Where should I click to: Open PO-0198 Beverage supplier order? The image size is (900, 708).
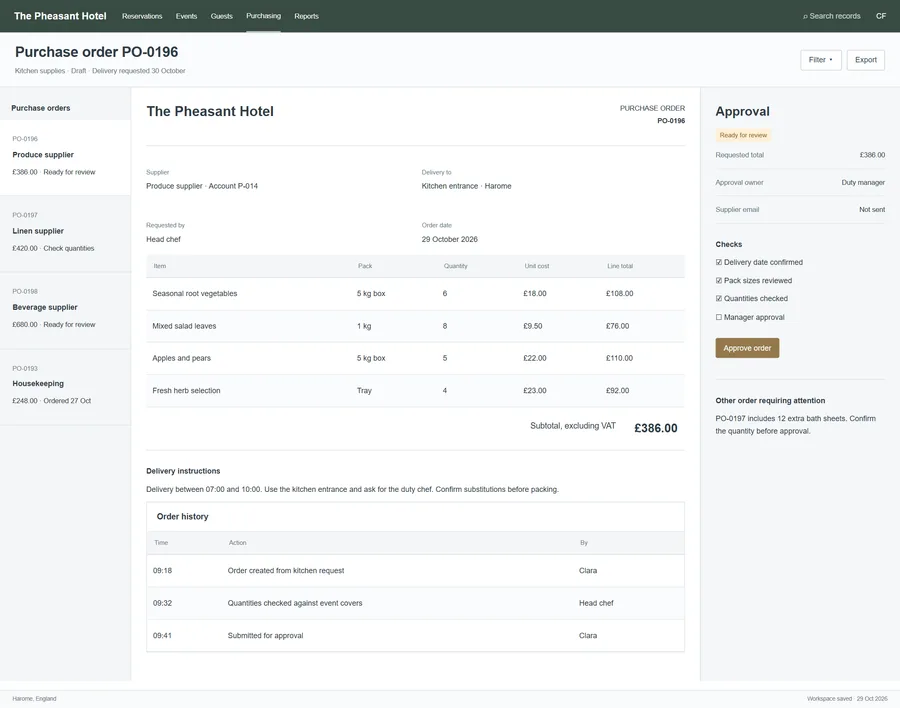(x=65, y=310)
